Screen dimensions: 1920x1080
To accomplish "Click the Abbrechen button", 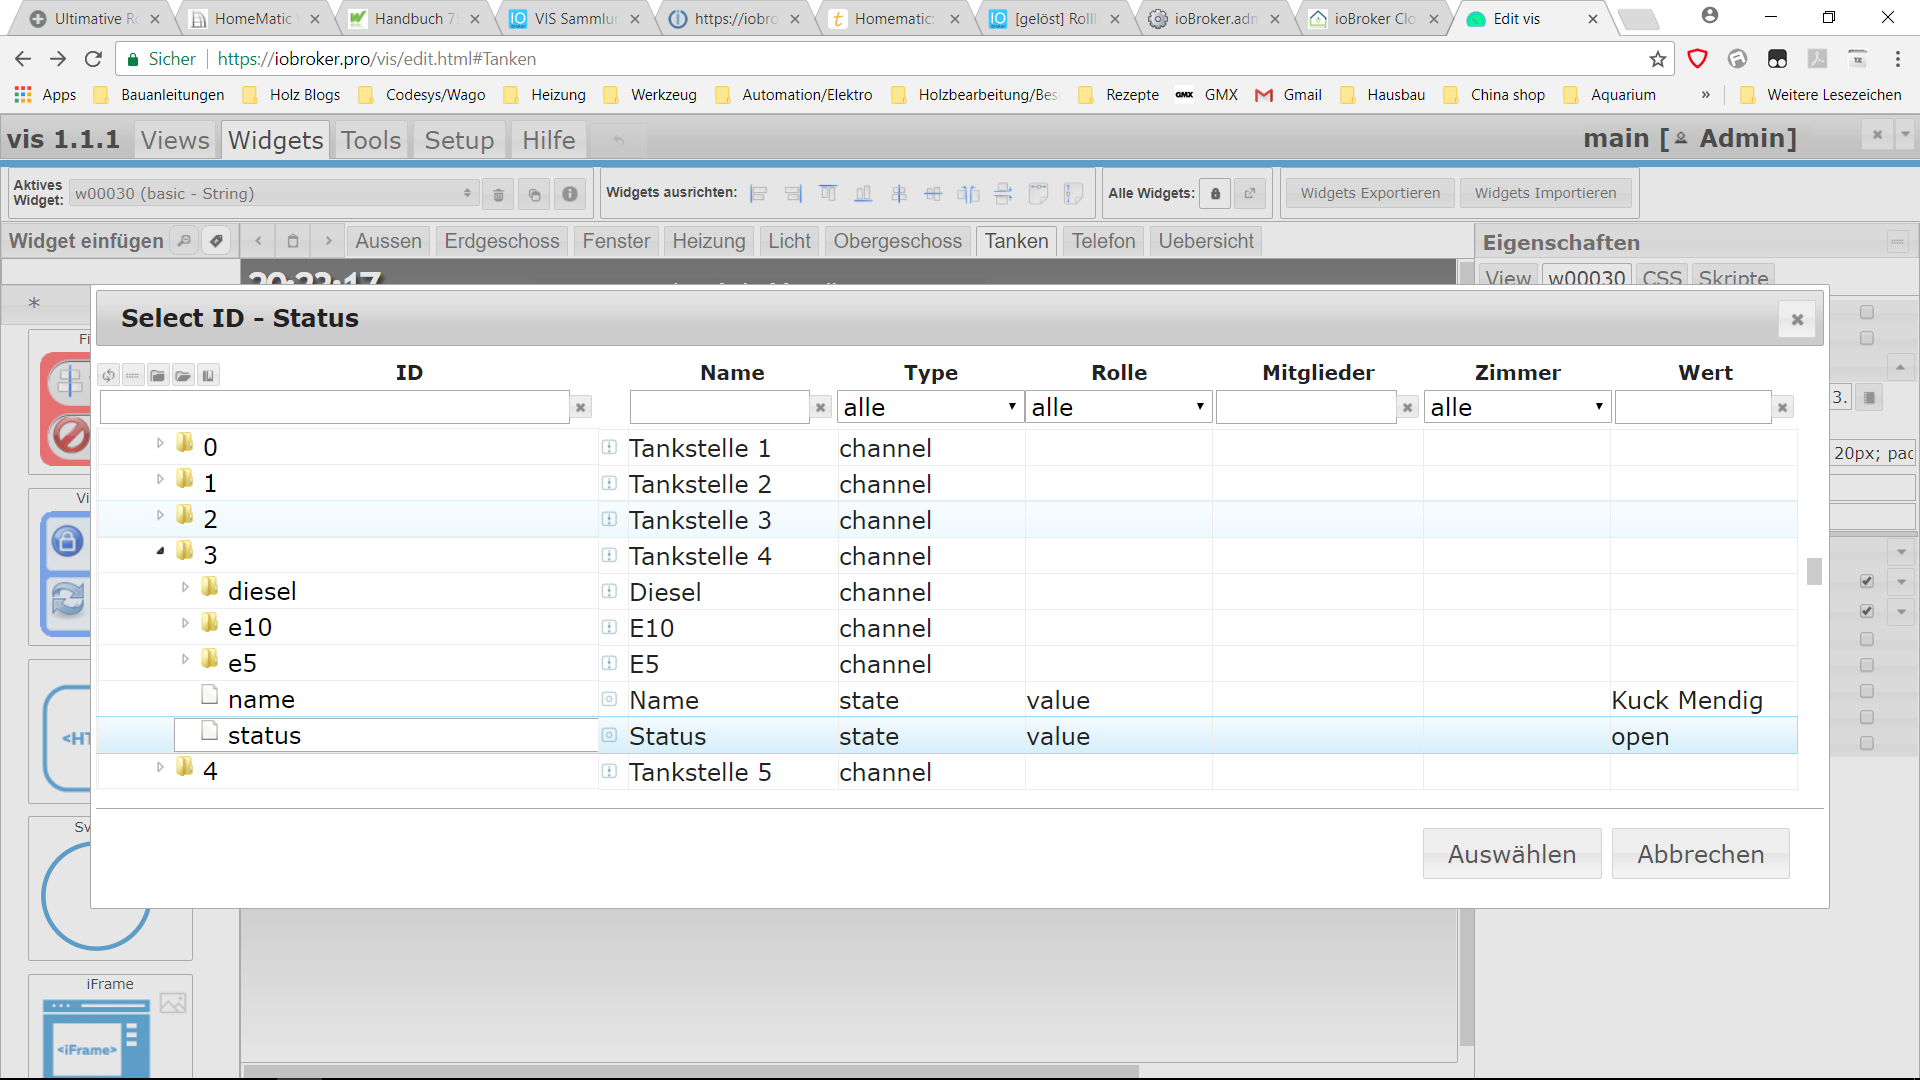I will (x=1700, y=854).
